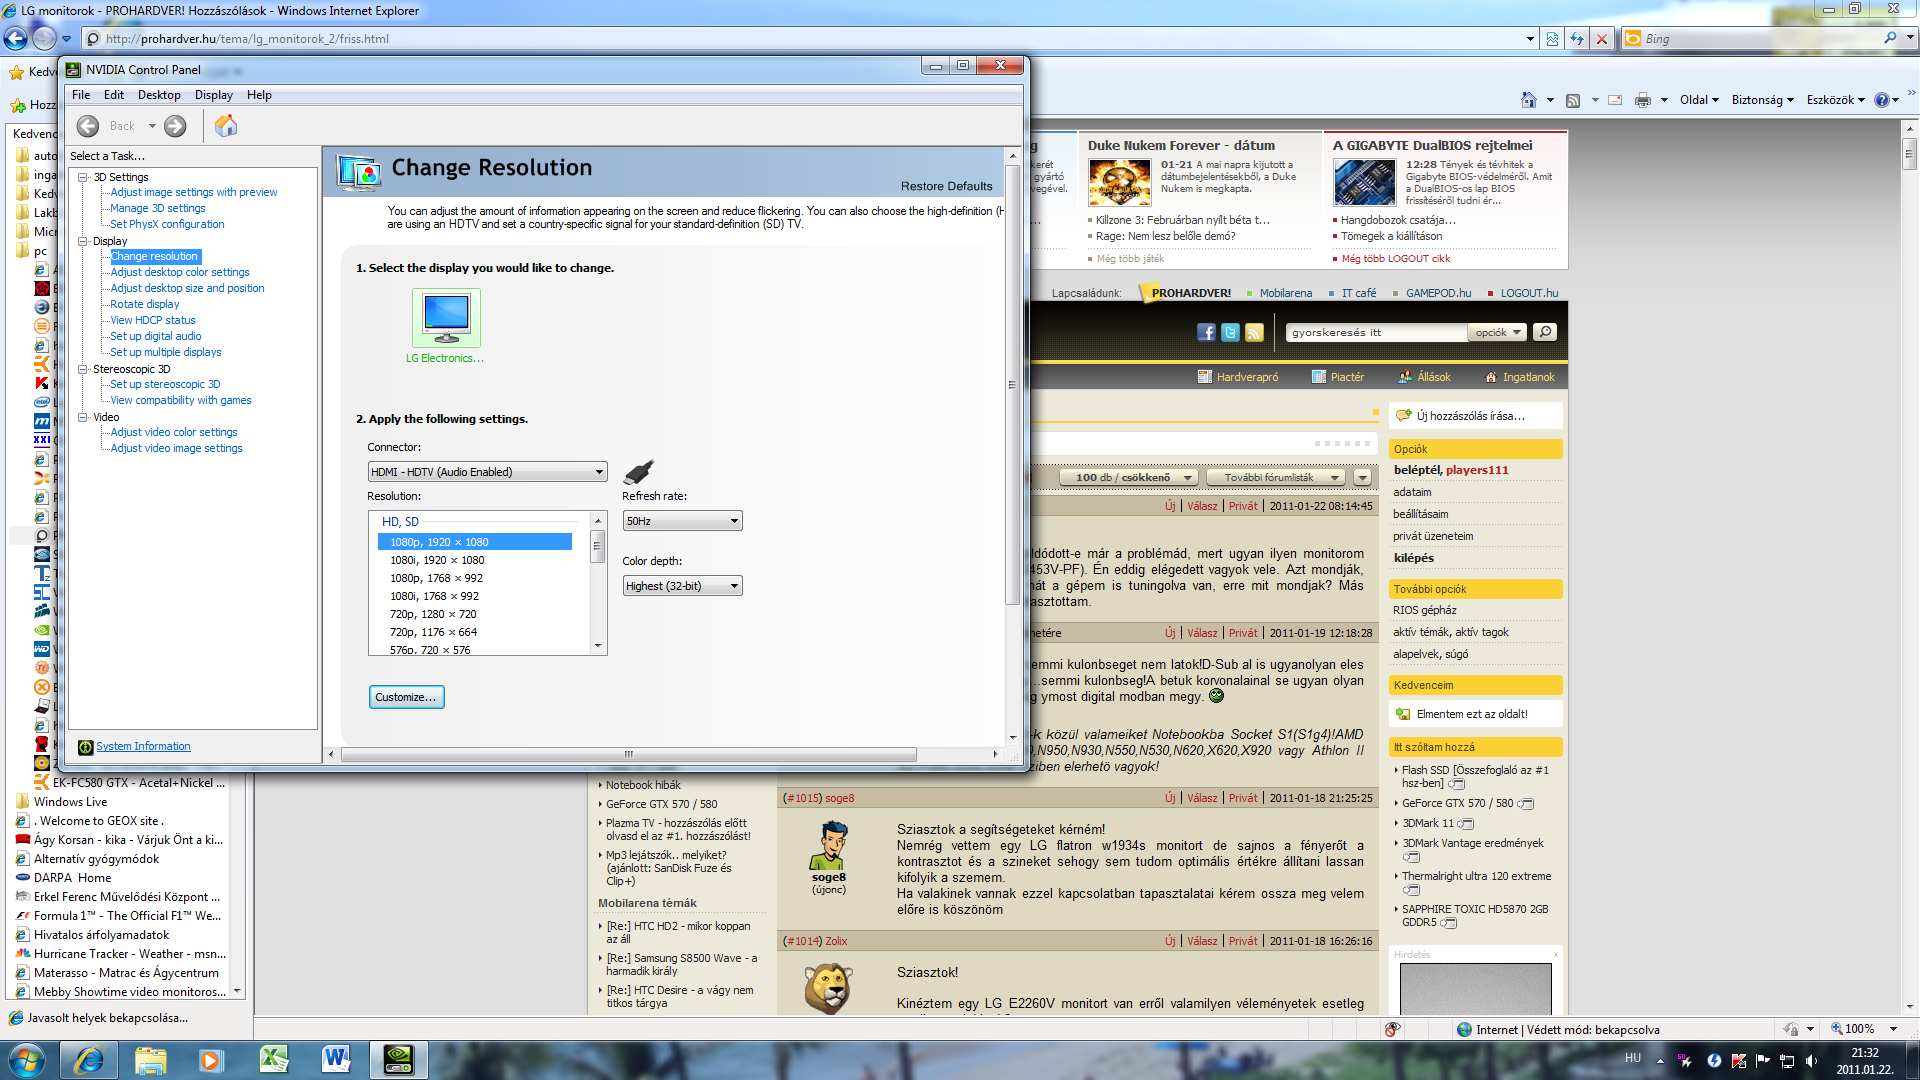Click Új hozzászólás írása...
The image size is (1920, 1080).
[1470, 416]
